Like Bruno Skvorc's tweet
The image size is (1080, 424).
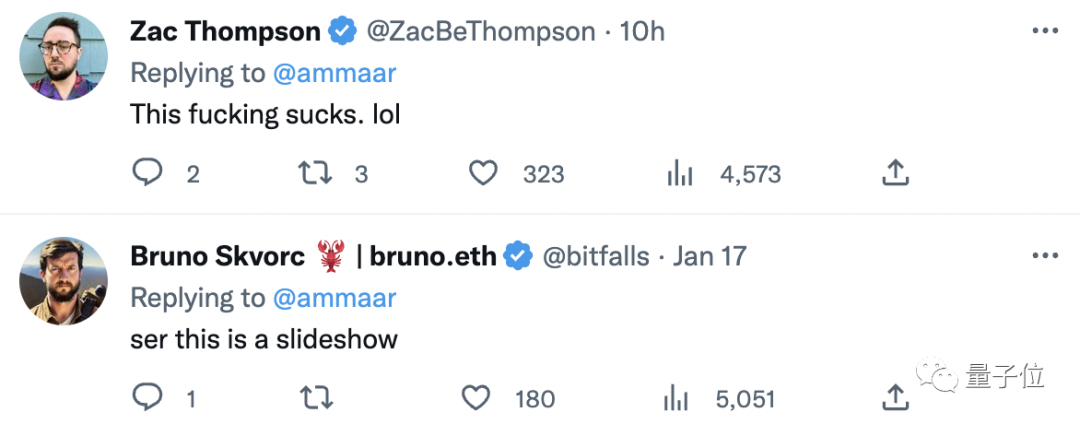(476, 399)
